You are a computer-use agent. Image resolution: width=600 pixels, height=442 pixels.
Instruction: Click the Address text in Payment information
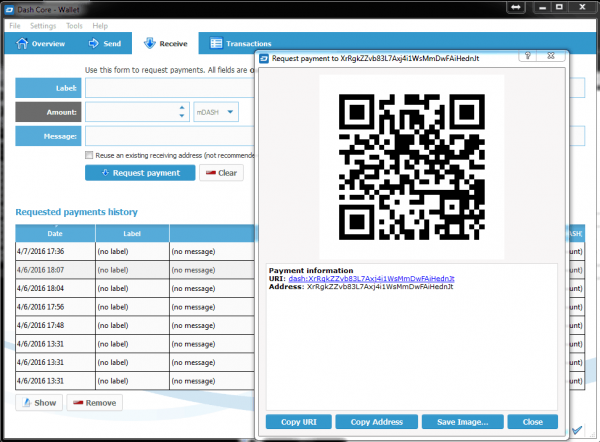(380, 287)
